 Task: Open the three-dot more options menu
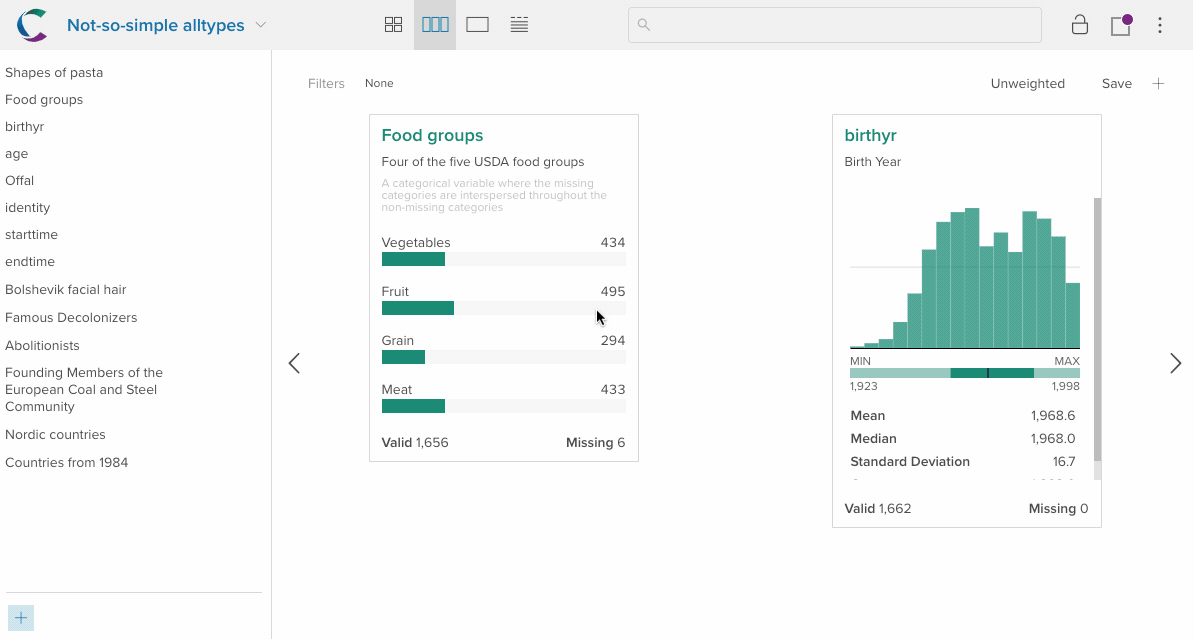[x=1160, y=25]
